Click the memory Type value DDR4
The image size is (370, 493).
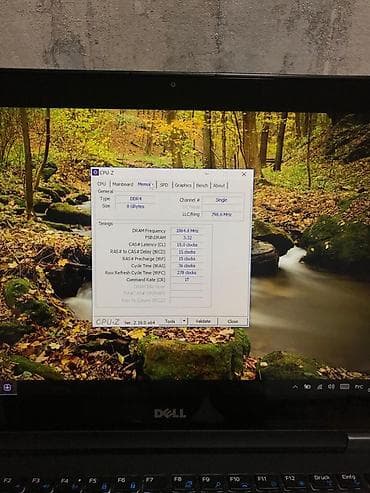point(136,199)
